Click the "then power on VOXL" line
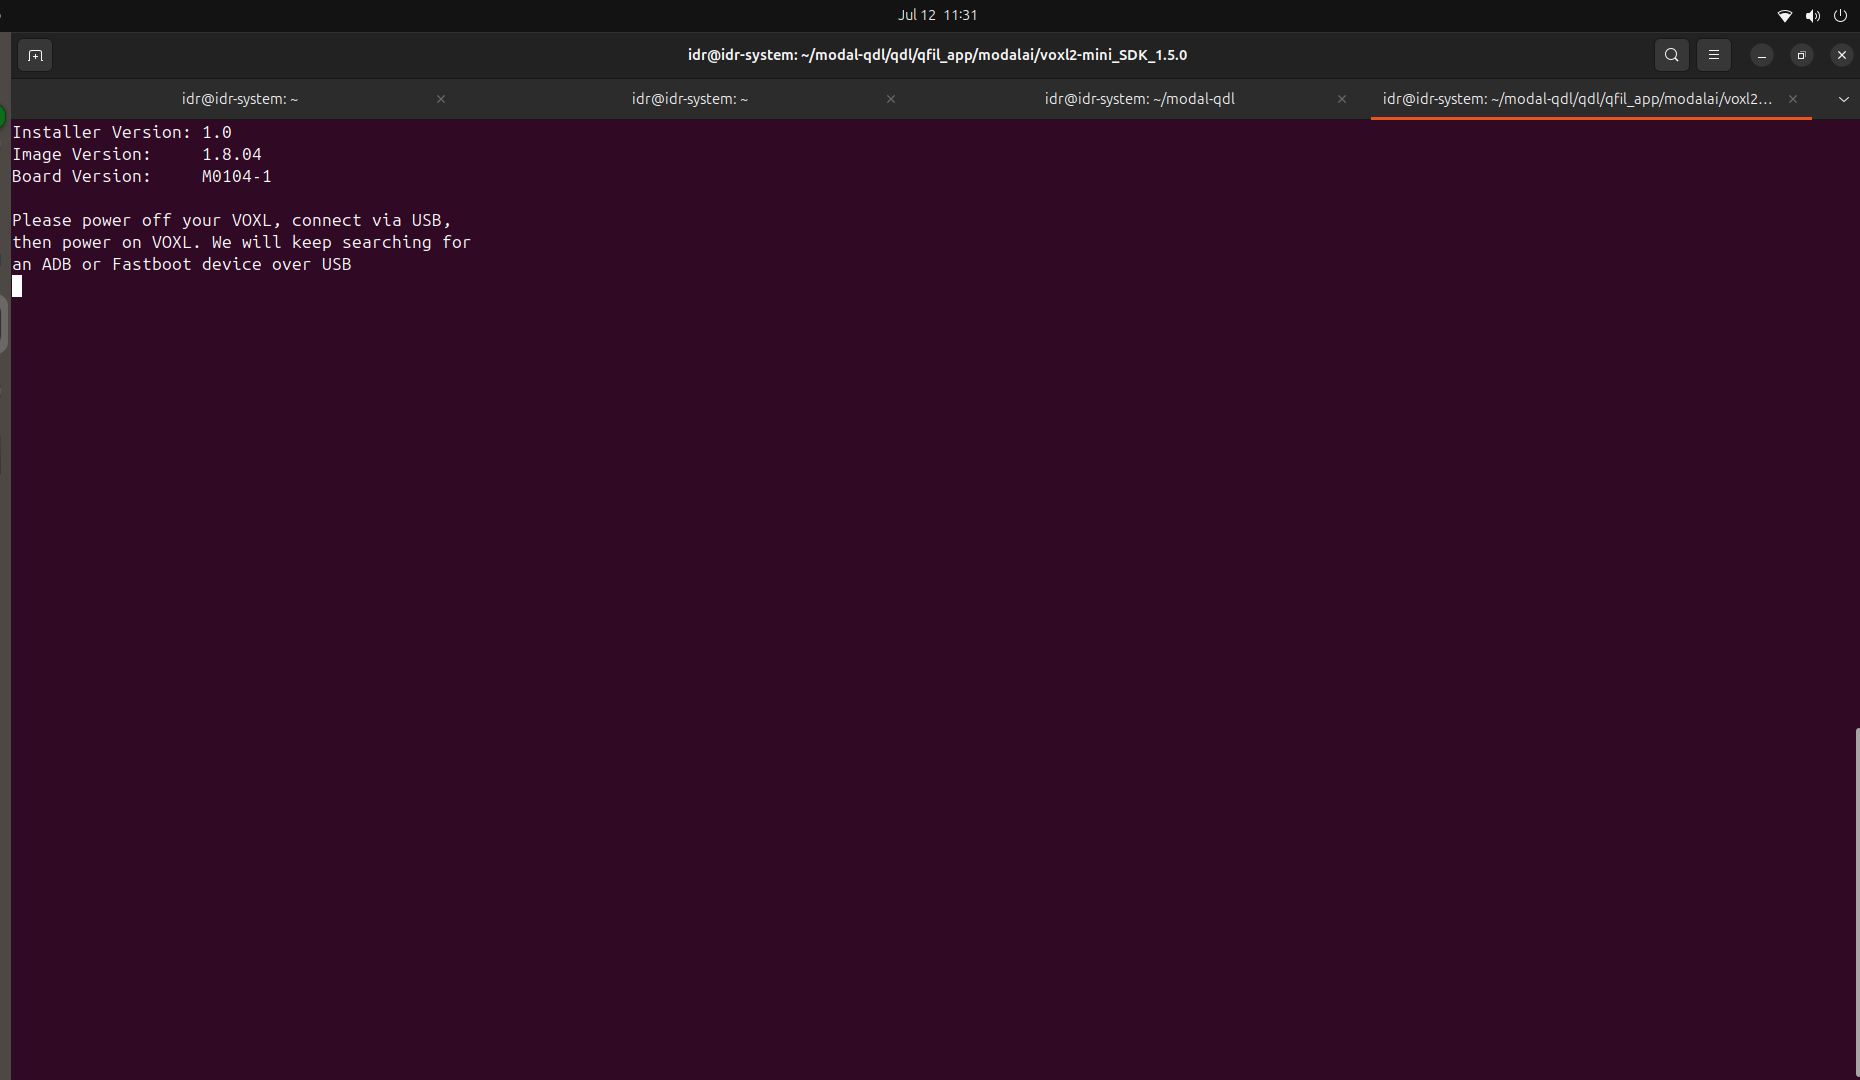1860x1080 pixels. coord(241,242)
